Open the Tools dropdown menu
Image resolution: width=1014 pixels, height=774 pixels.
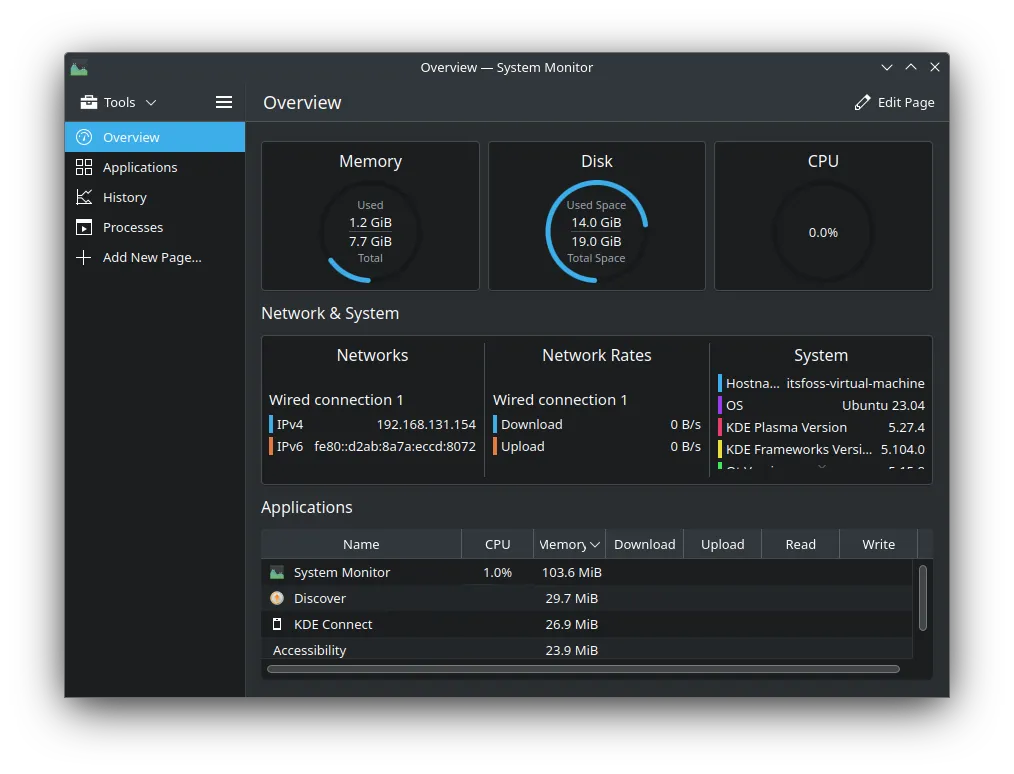point(119,102)
